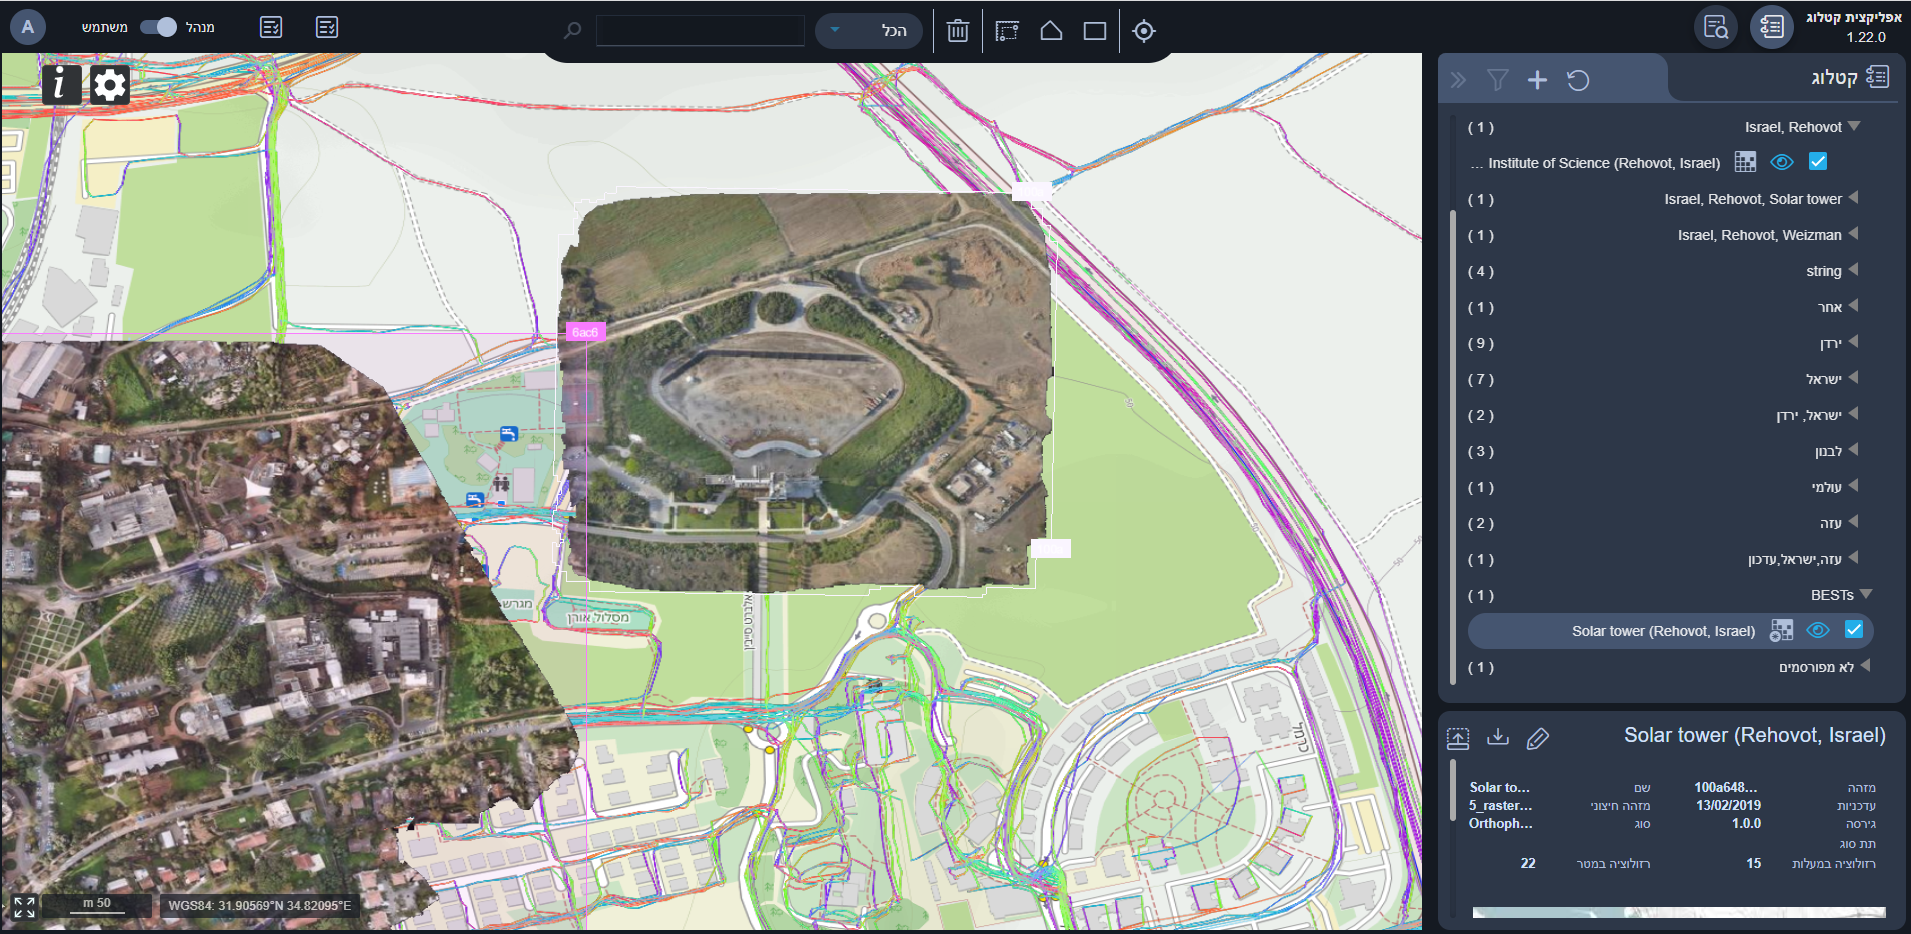Viewport: 1911px width, 934px height.
Task: Toggle the admin (מנהל/משתמש) switch
Action: tap(159, 27)
